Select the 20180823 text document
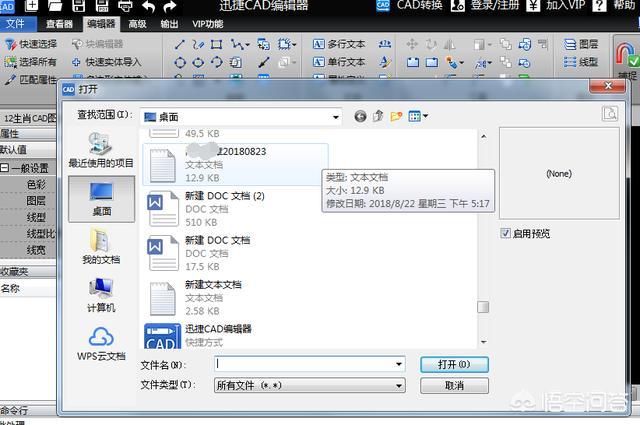Screen dimensions: 640x425 (x=235, y=164)
